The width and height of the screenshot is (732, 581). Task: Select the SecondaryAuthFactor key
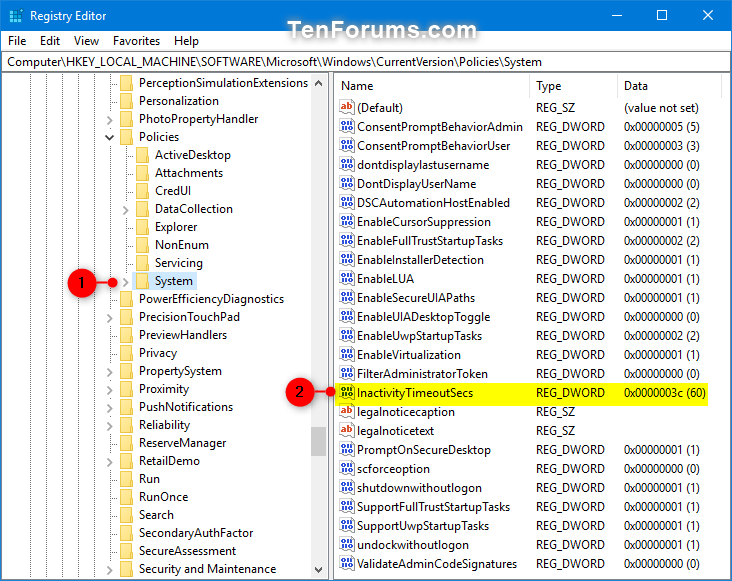tap(196, 532)
